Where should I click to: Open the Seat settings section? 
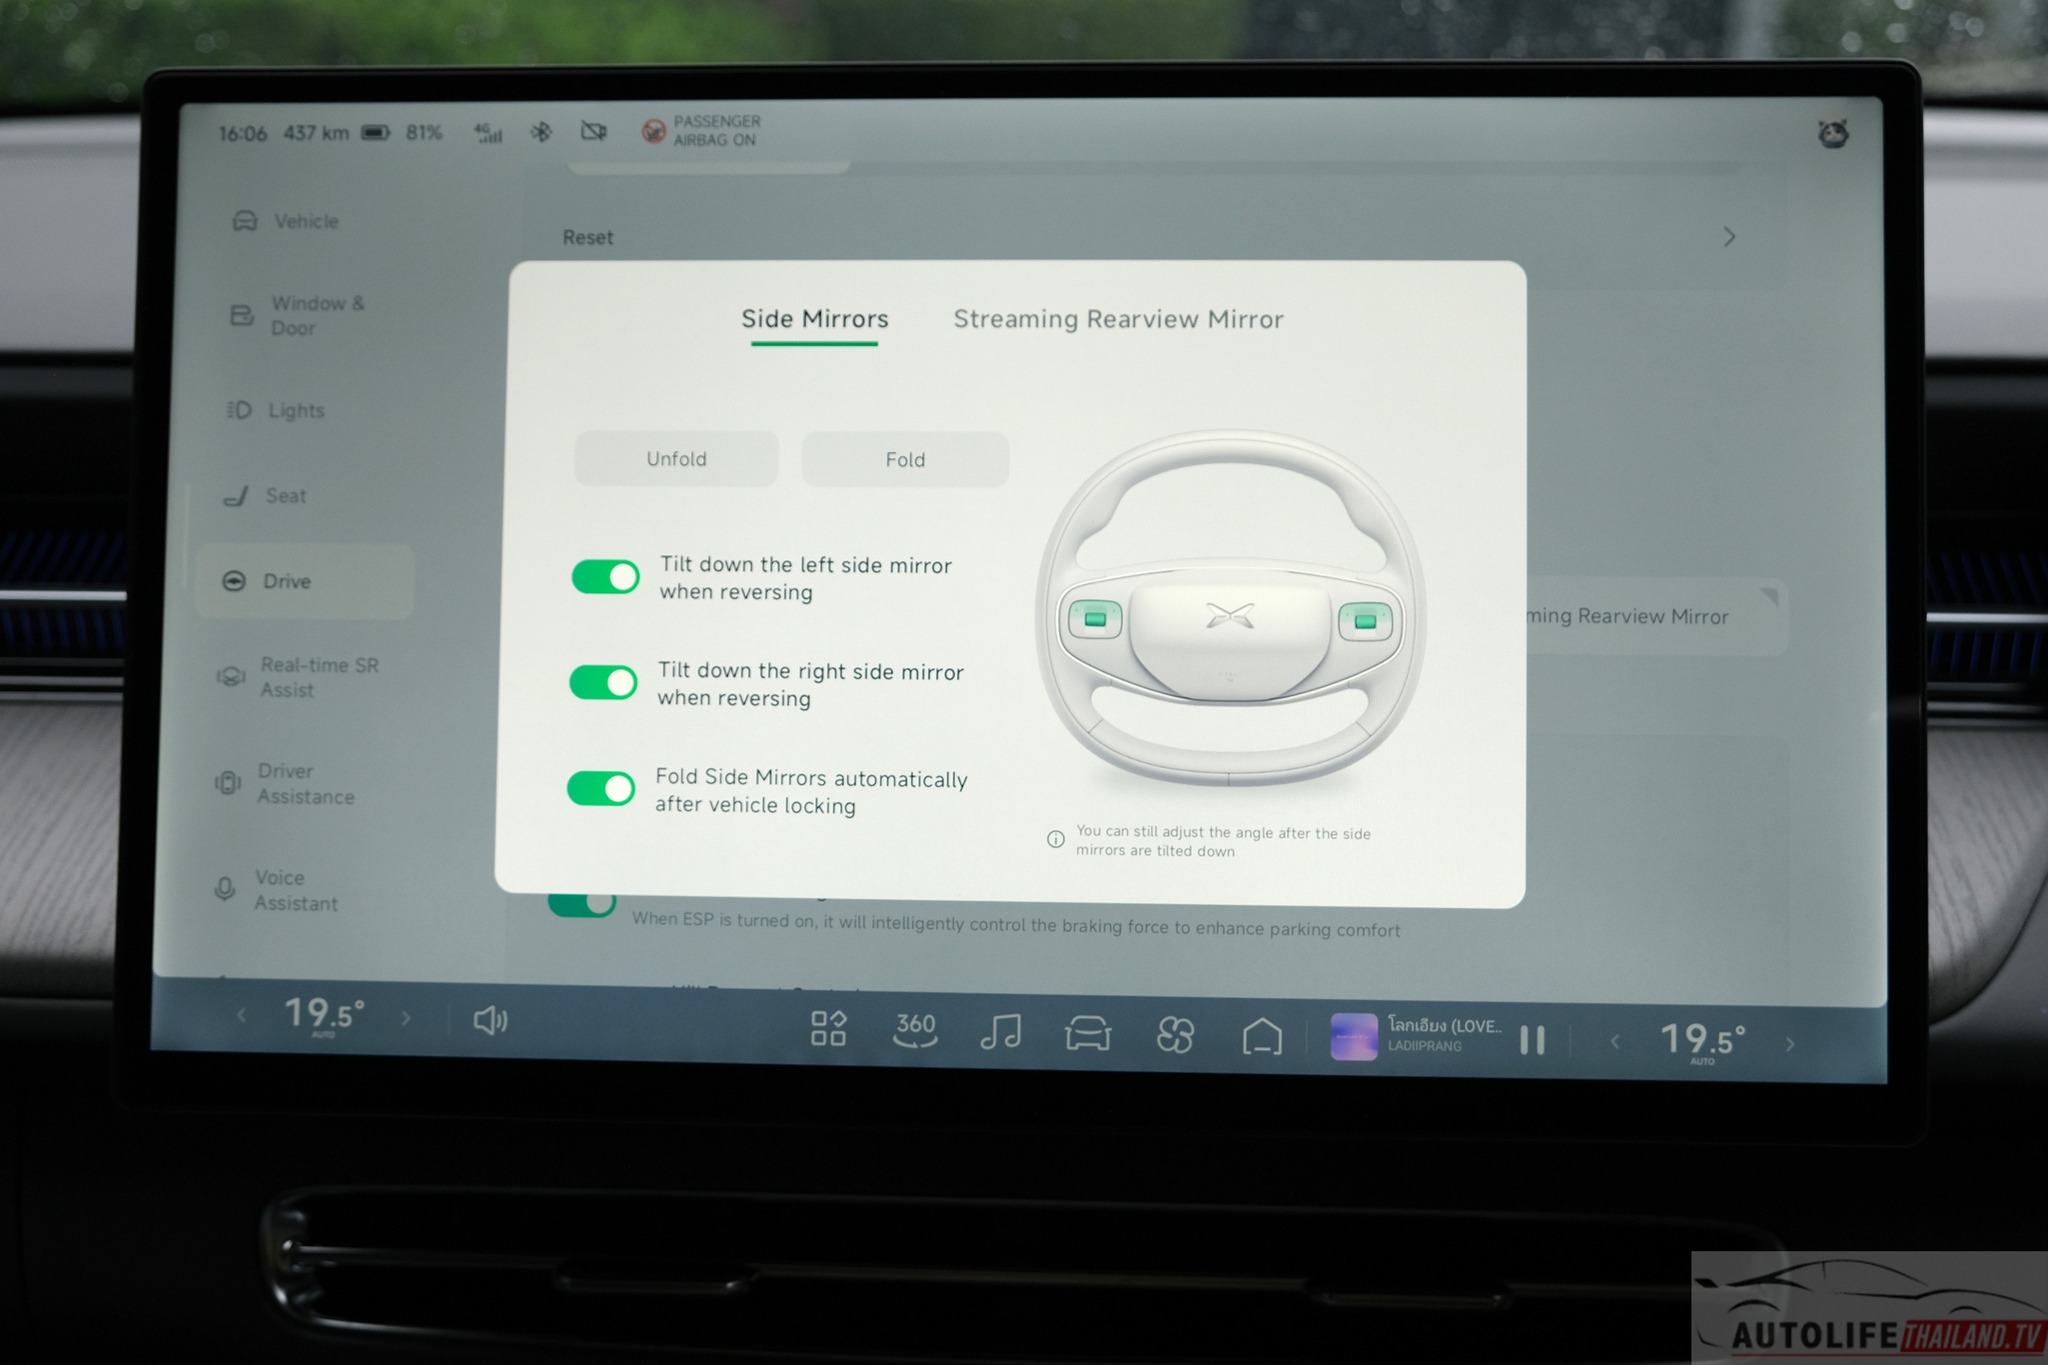tap(265, 495)
